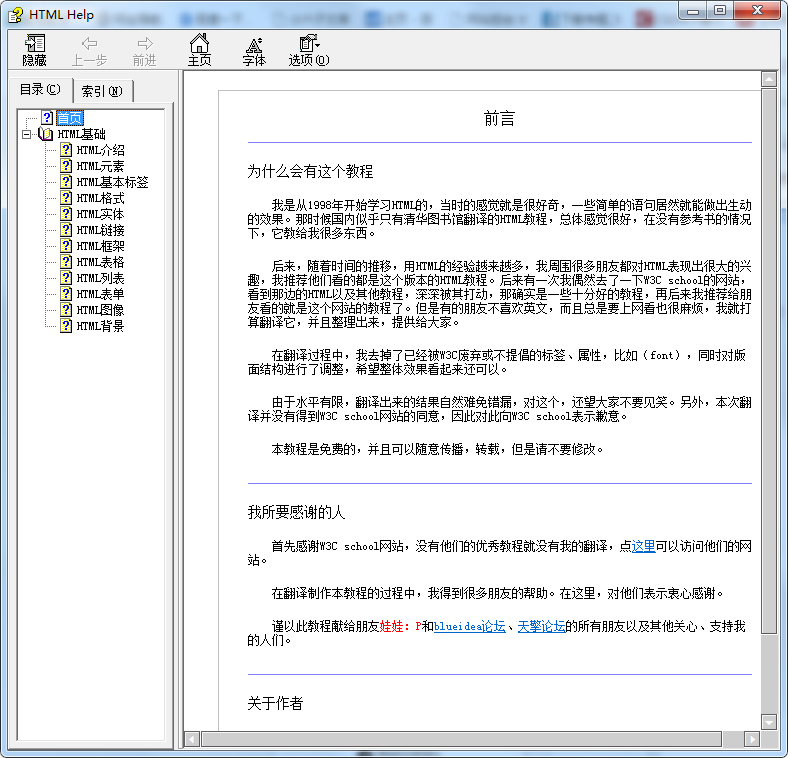Viewport: 788px width, 758px height.
Task: Select HTML表格 in the contents tree
Action: click(100, 262)
